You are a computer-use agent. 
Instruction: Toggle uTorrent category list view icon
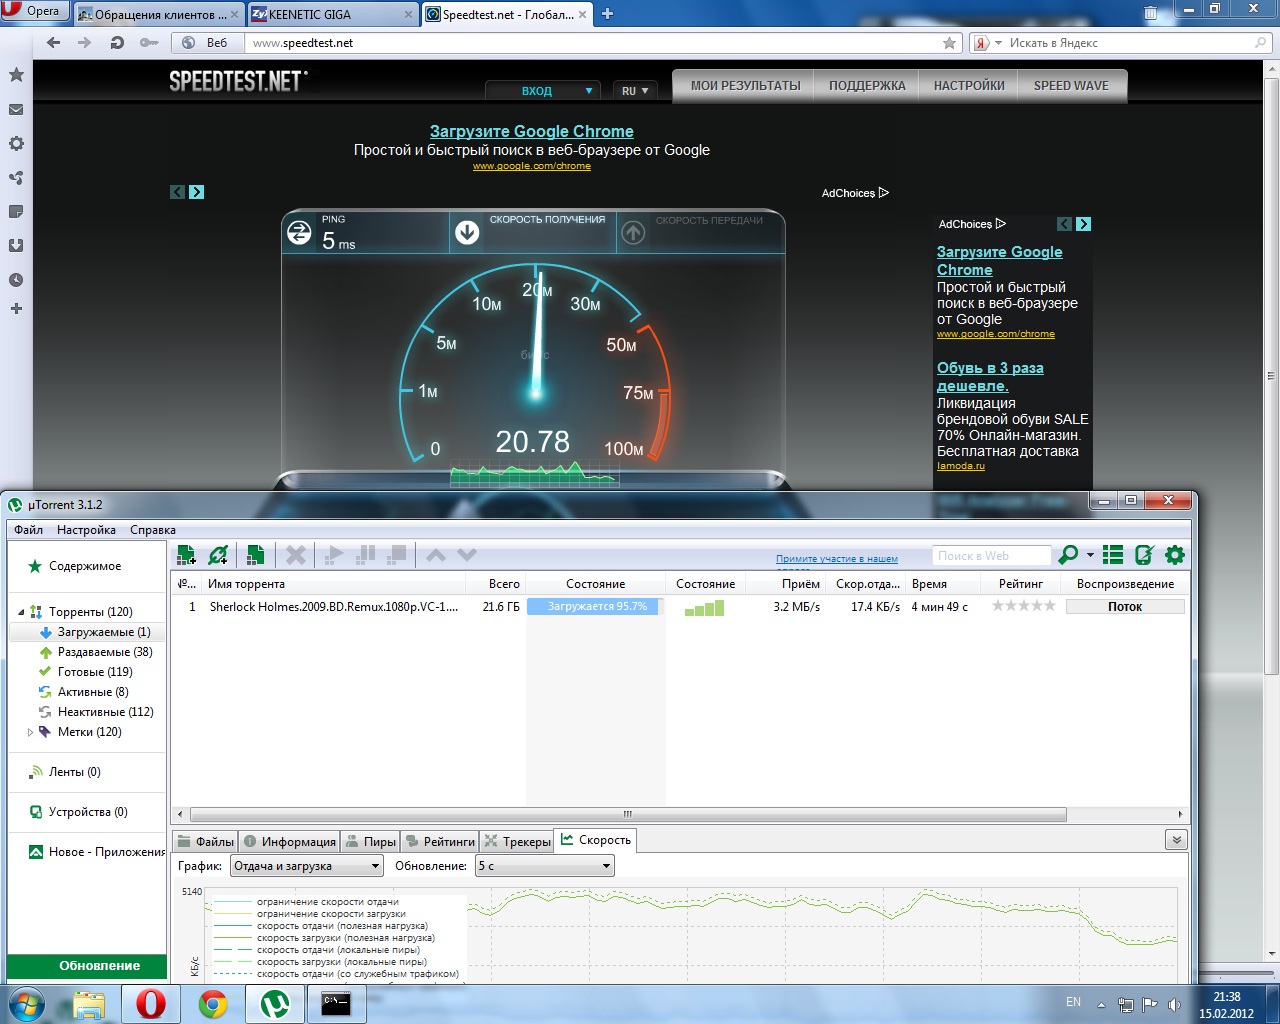point(1113,555)
